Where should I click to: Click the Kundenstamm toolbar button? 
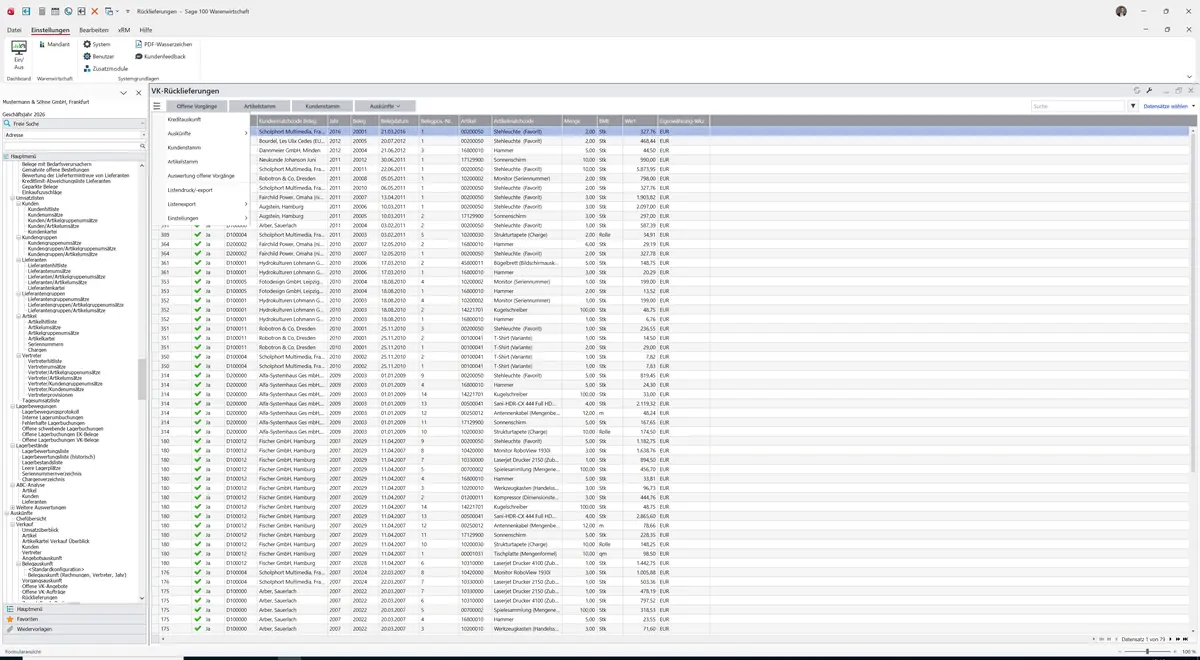point(323,106)
